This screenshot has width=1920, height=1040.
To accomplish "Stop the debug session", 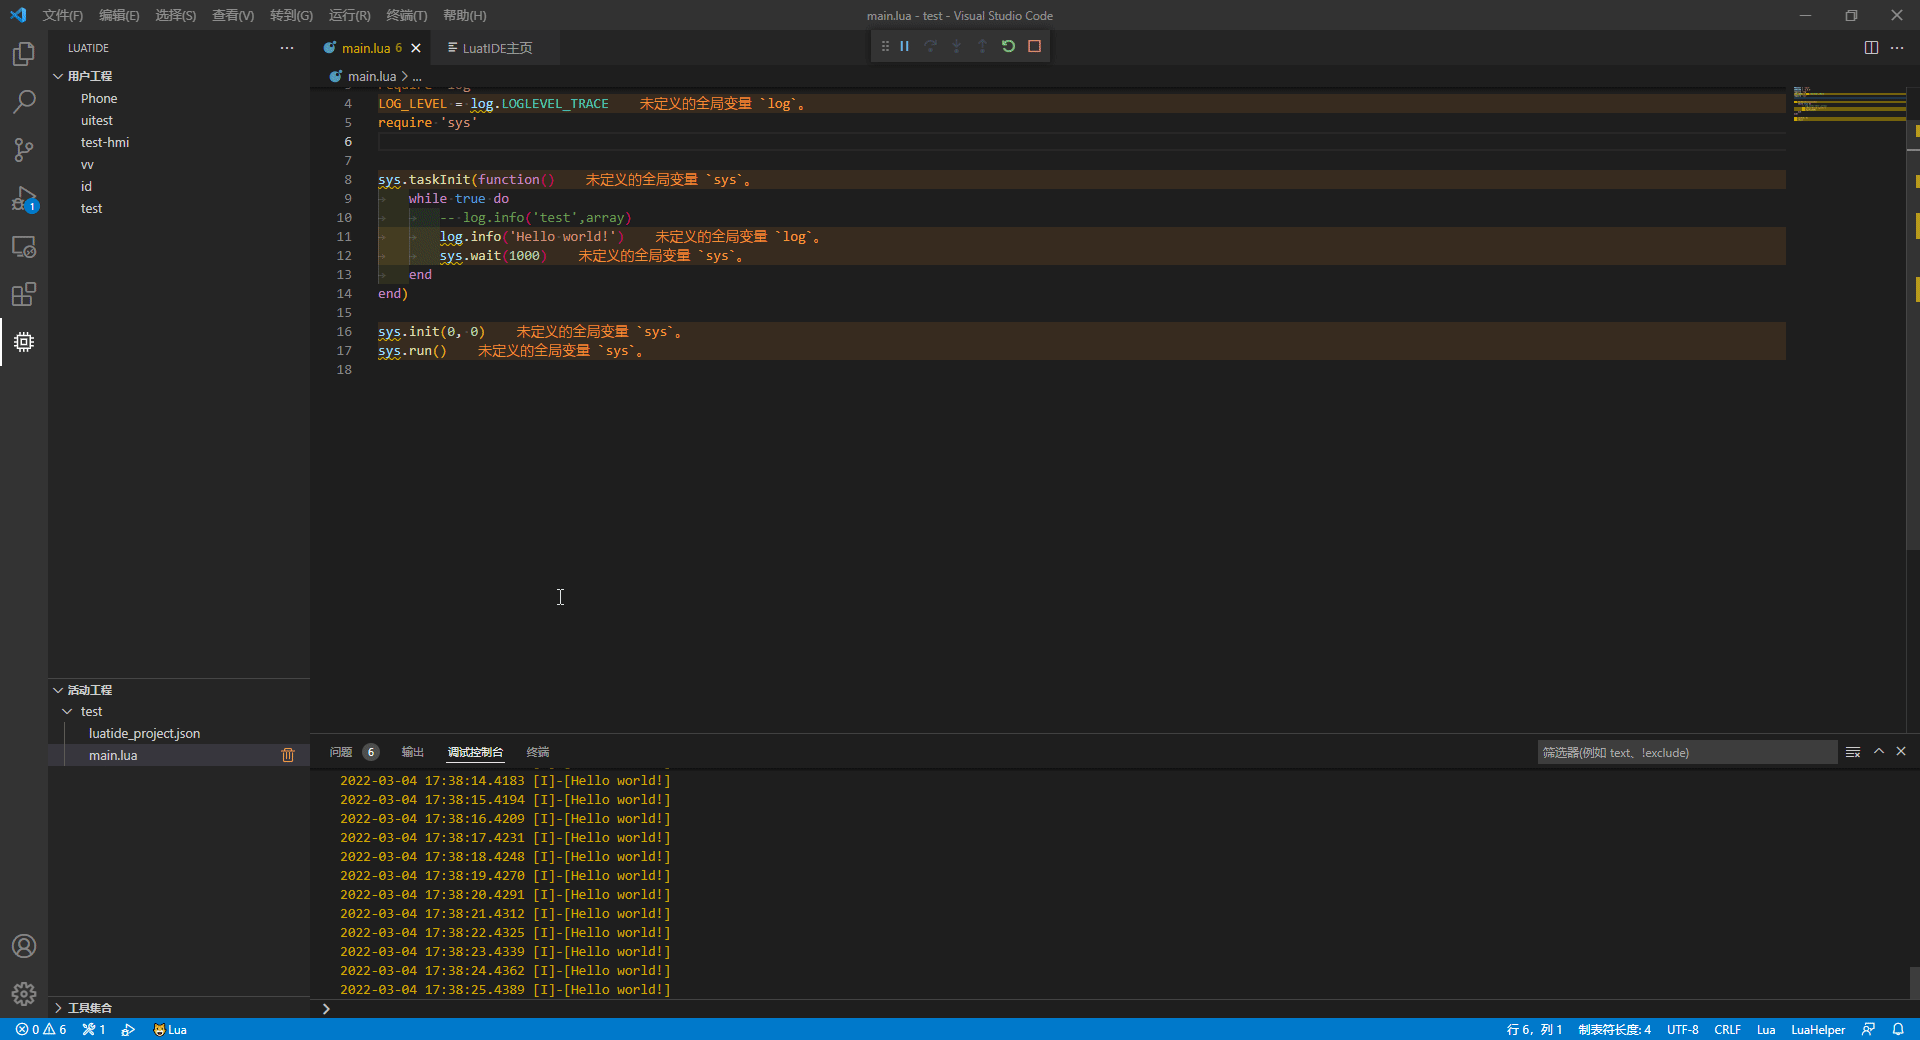I will pos(1034,46).
